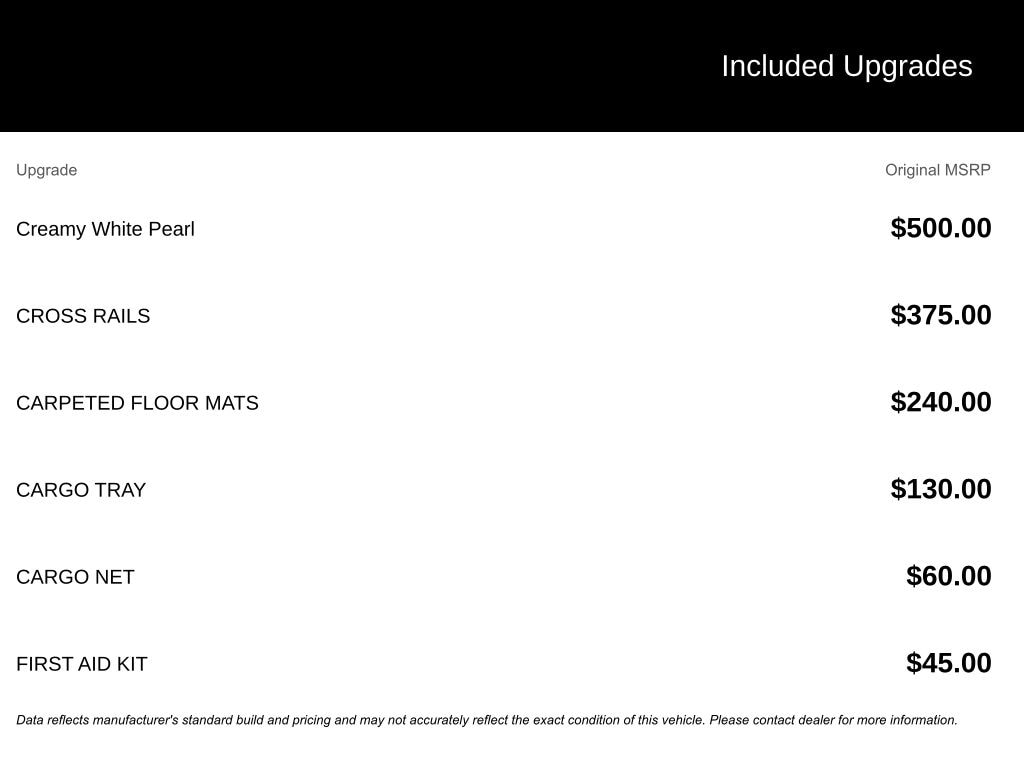Screen dimensions: 1024x768
Task: Click the $500.00 price
Action: coord(941,228)
